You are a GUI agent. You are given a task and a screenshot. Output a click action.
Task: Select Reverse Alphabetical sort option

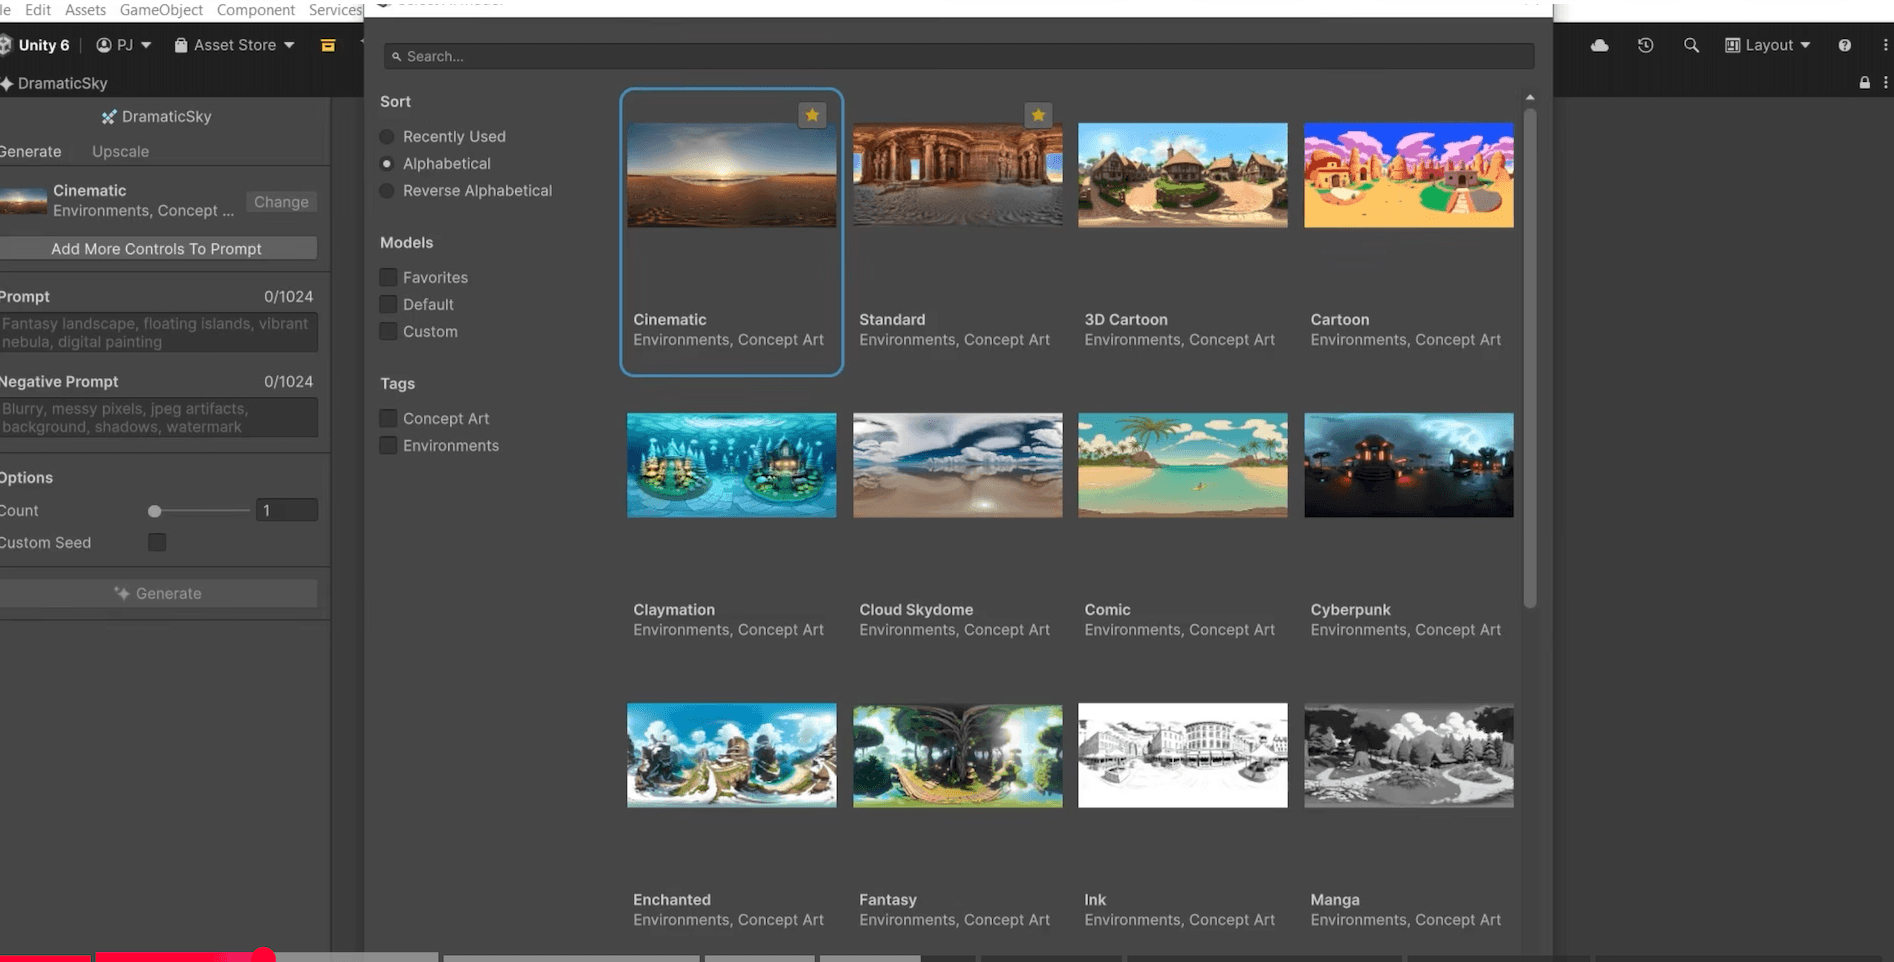[387, 190]
